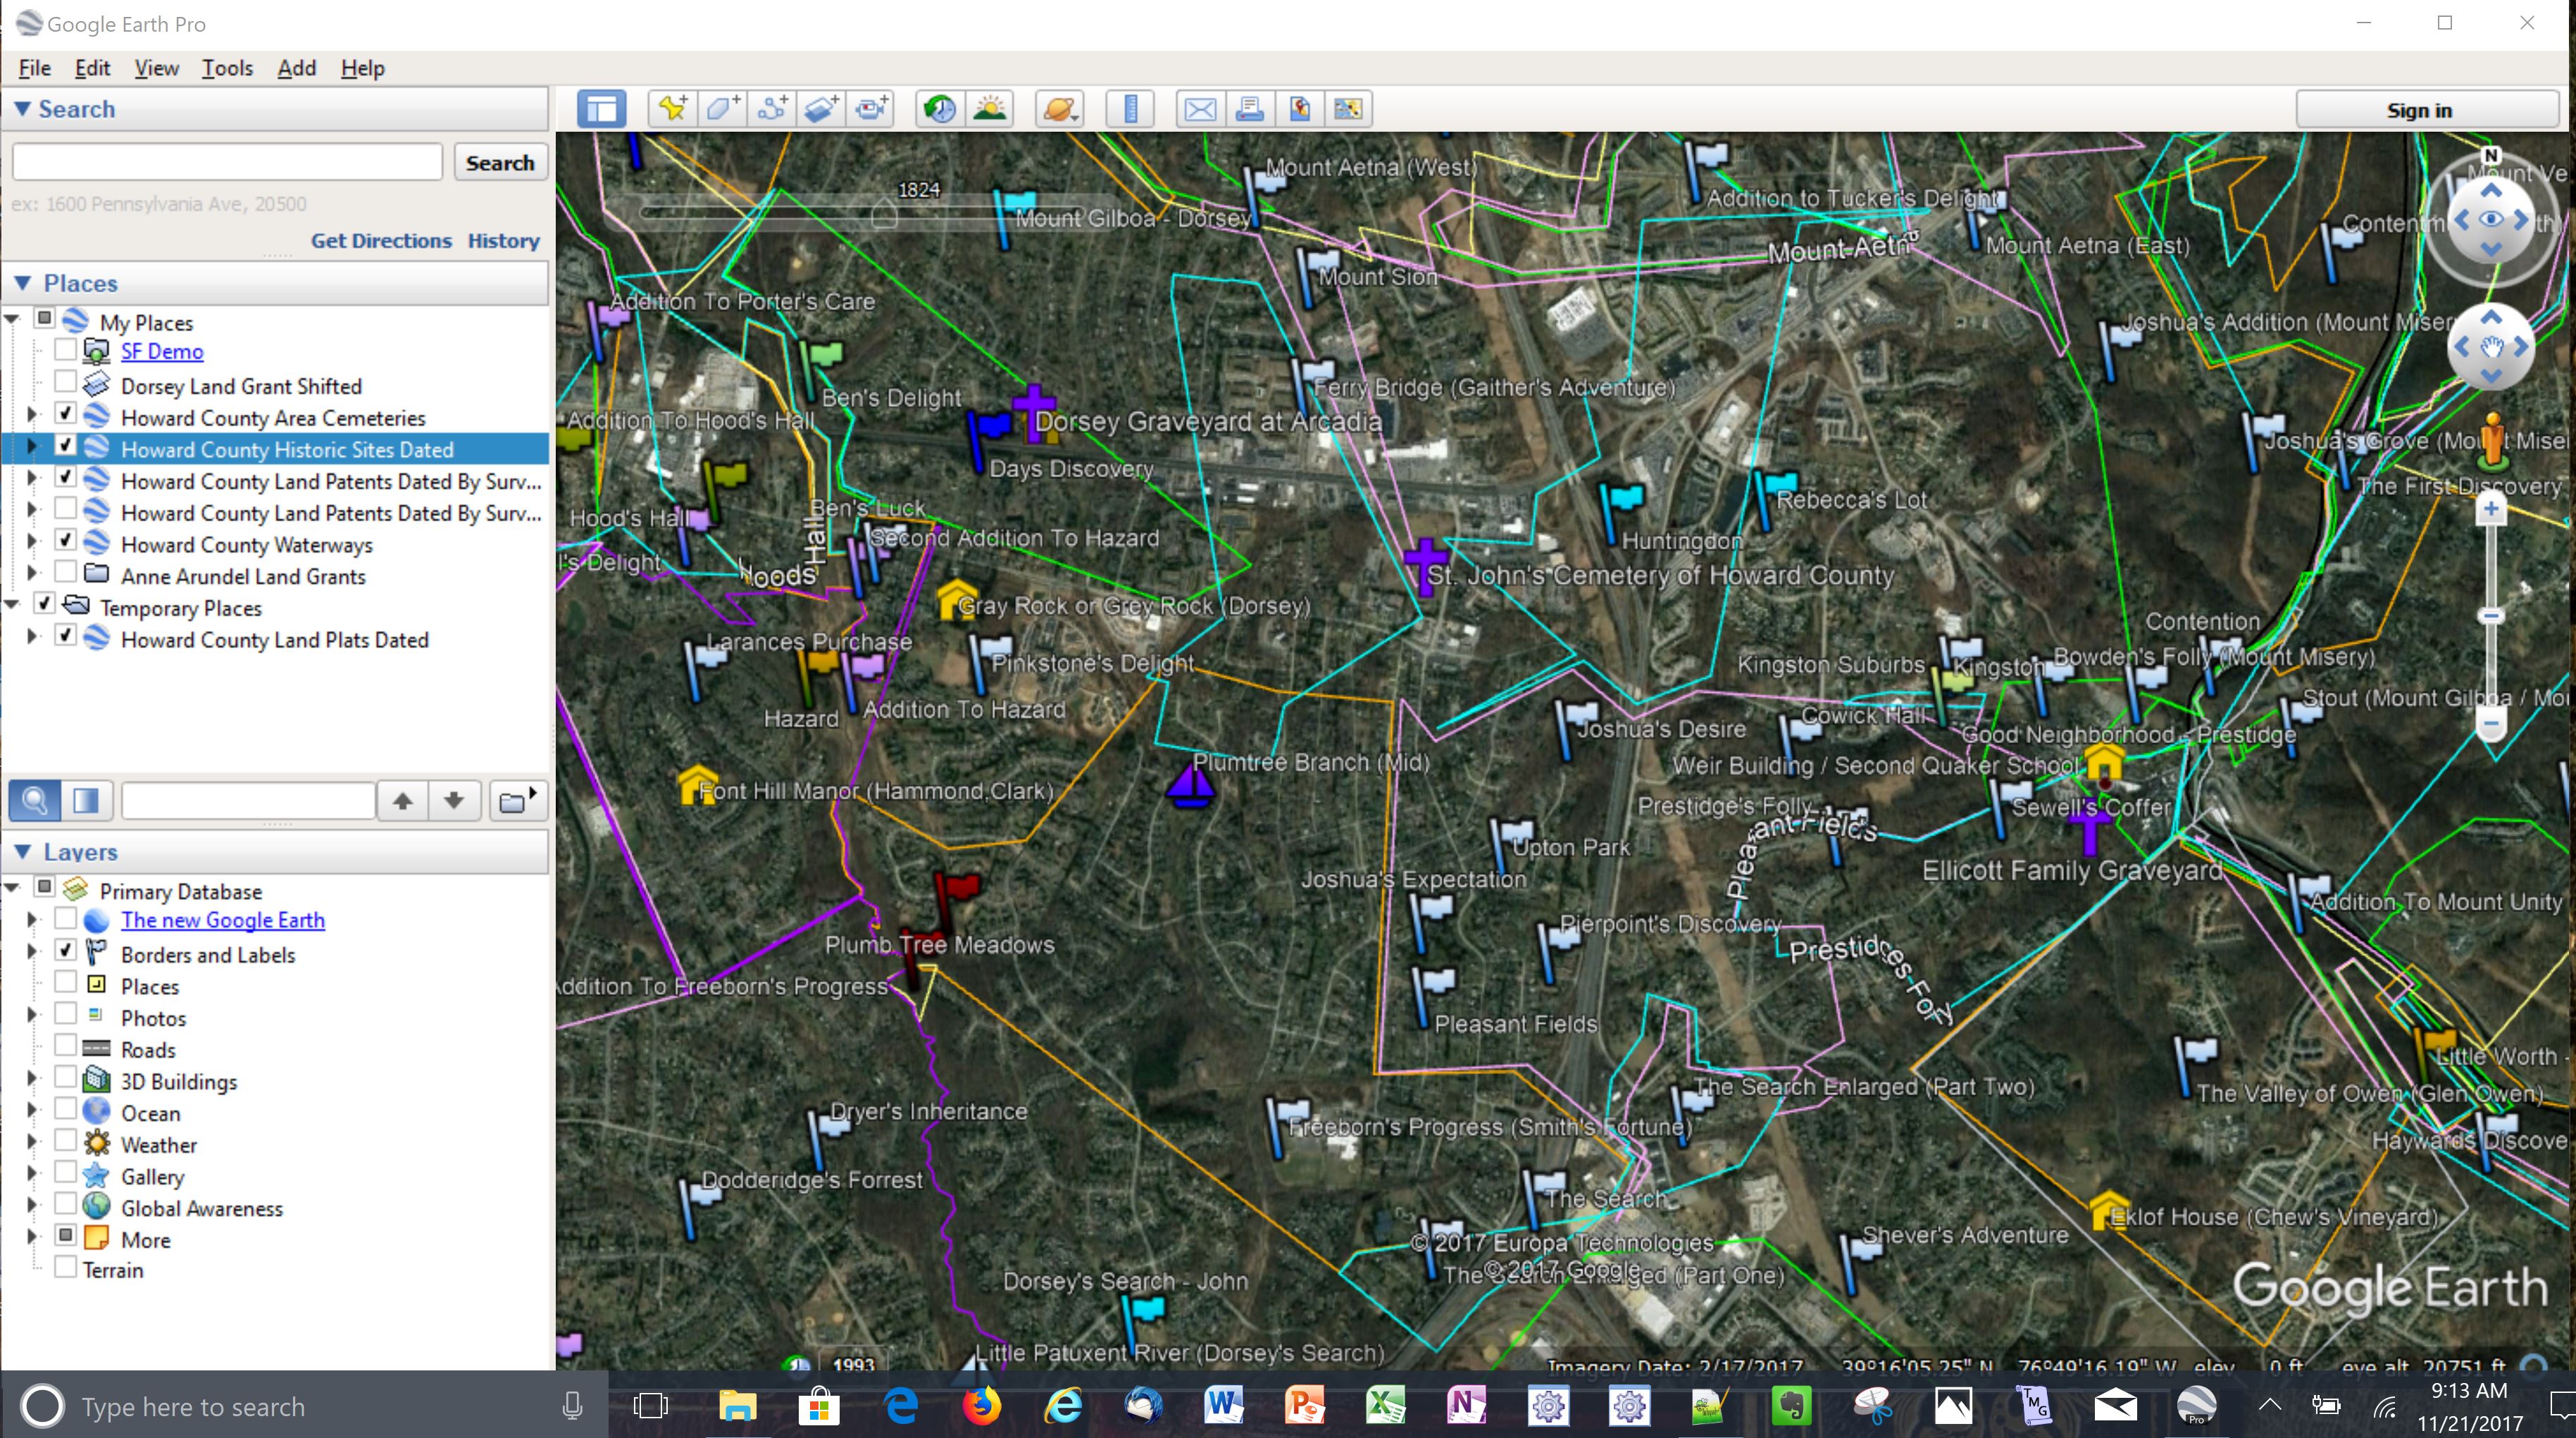Click the Search button
2576x1438 pixels.
click(500, 162)
